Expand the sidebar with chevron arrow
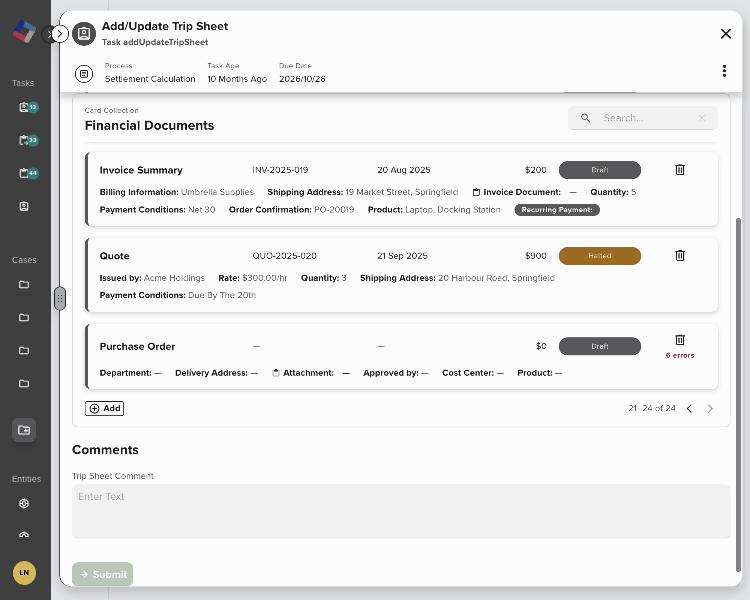 [59, 34]
